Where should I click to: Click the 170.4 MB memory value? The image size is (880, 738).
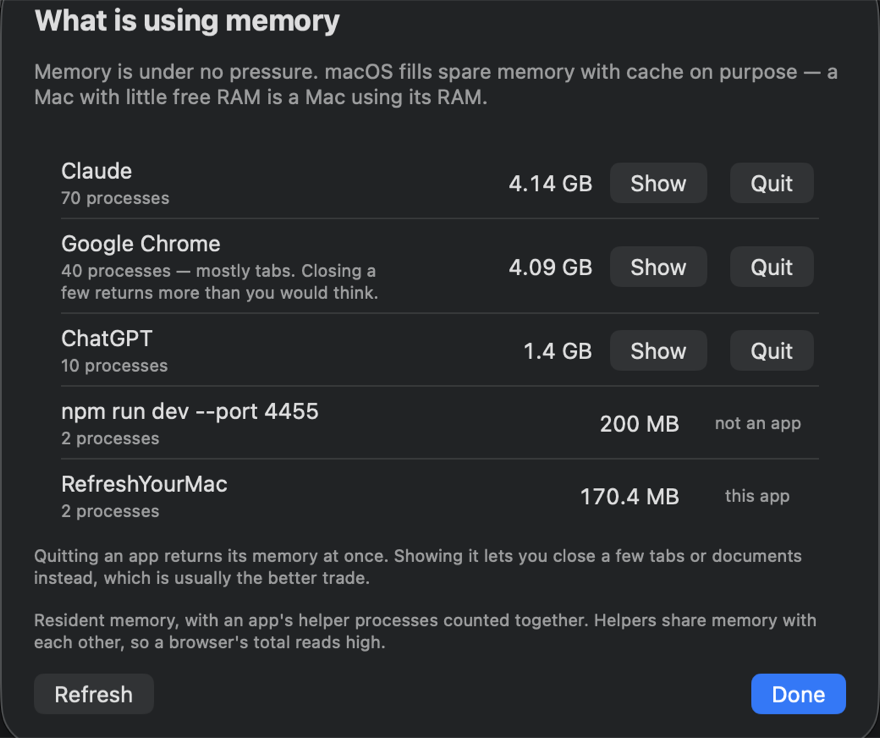(629, 497)
